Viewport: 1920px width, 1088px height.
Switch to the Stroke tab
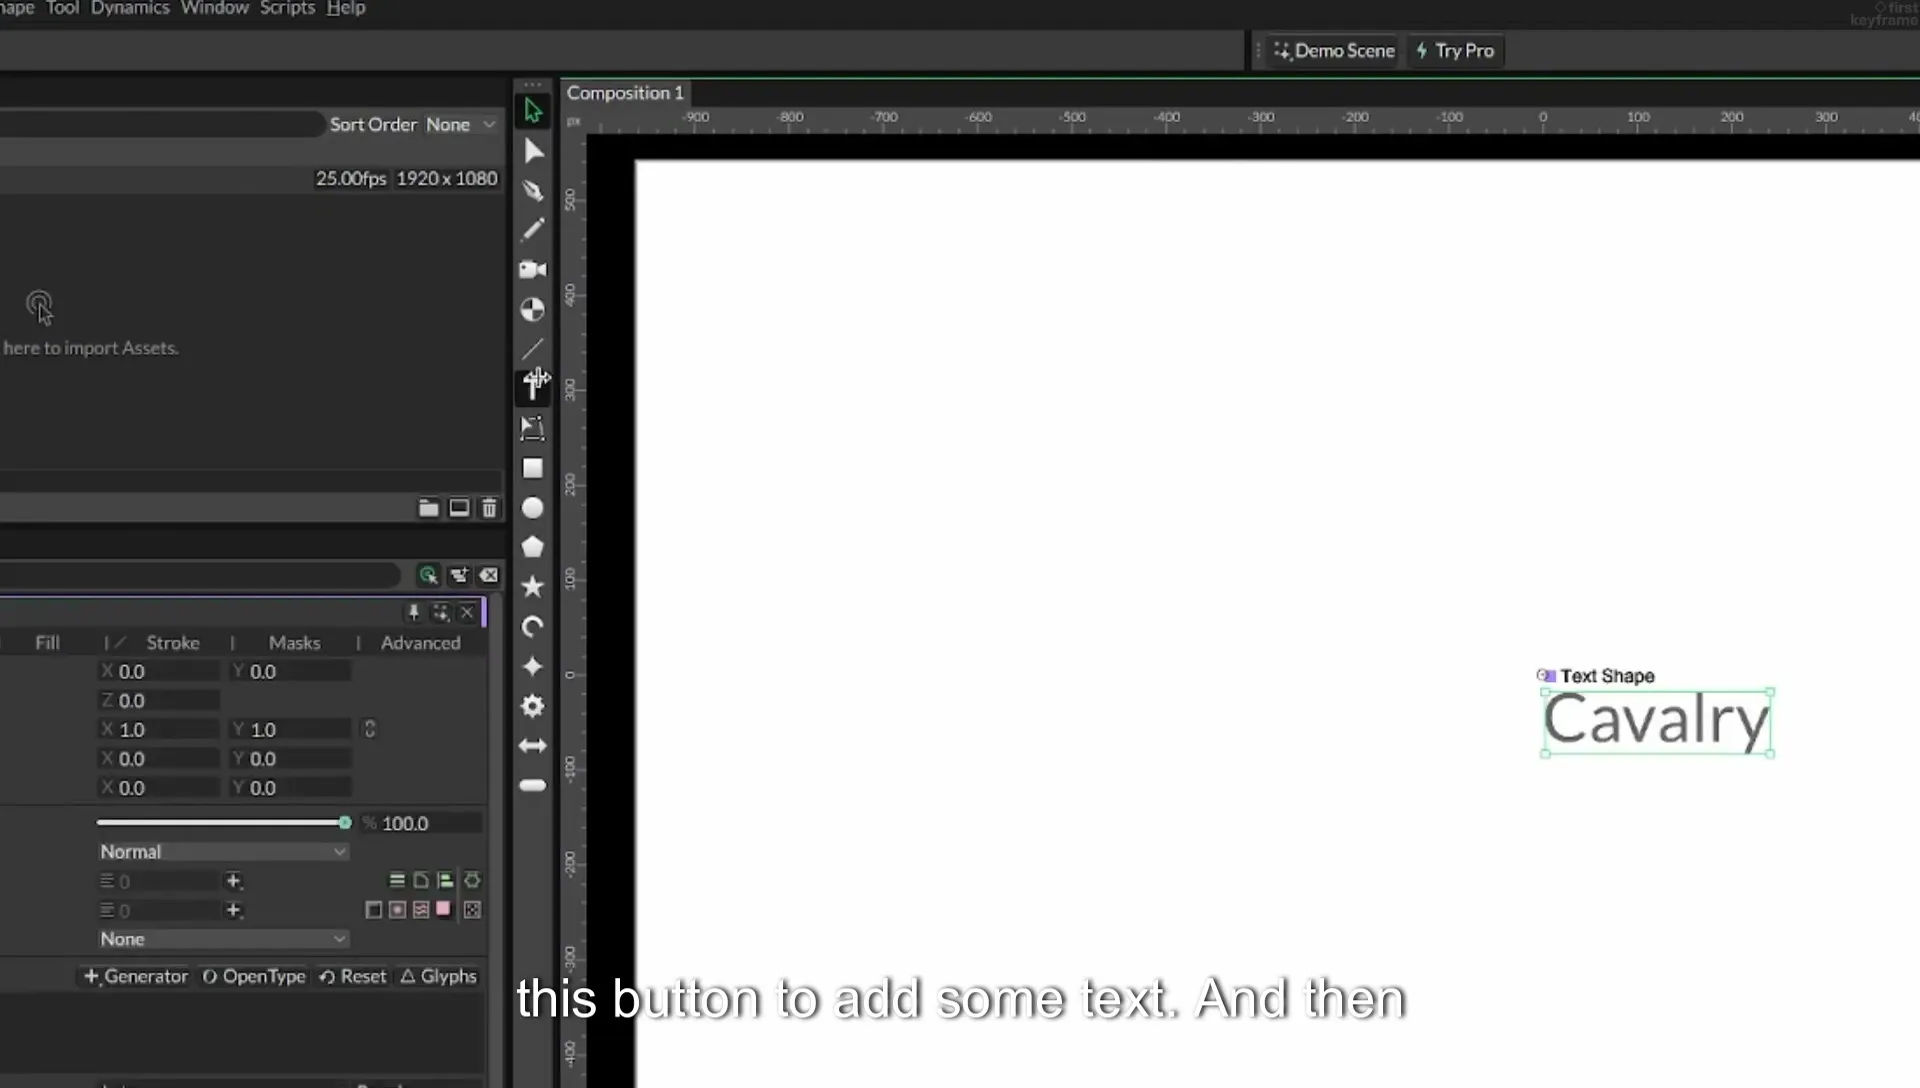tap(173, 642)
